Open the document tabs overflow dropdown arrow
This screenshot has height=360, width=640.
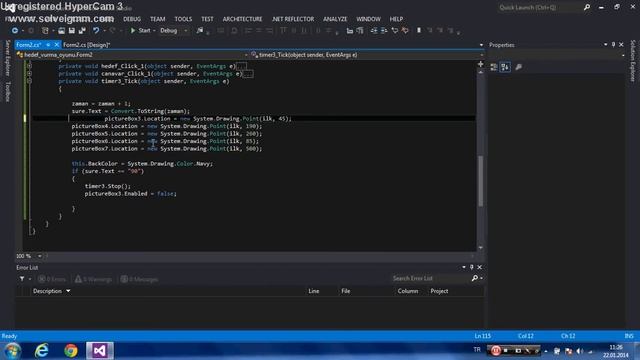tap(481, 45)
